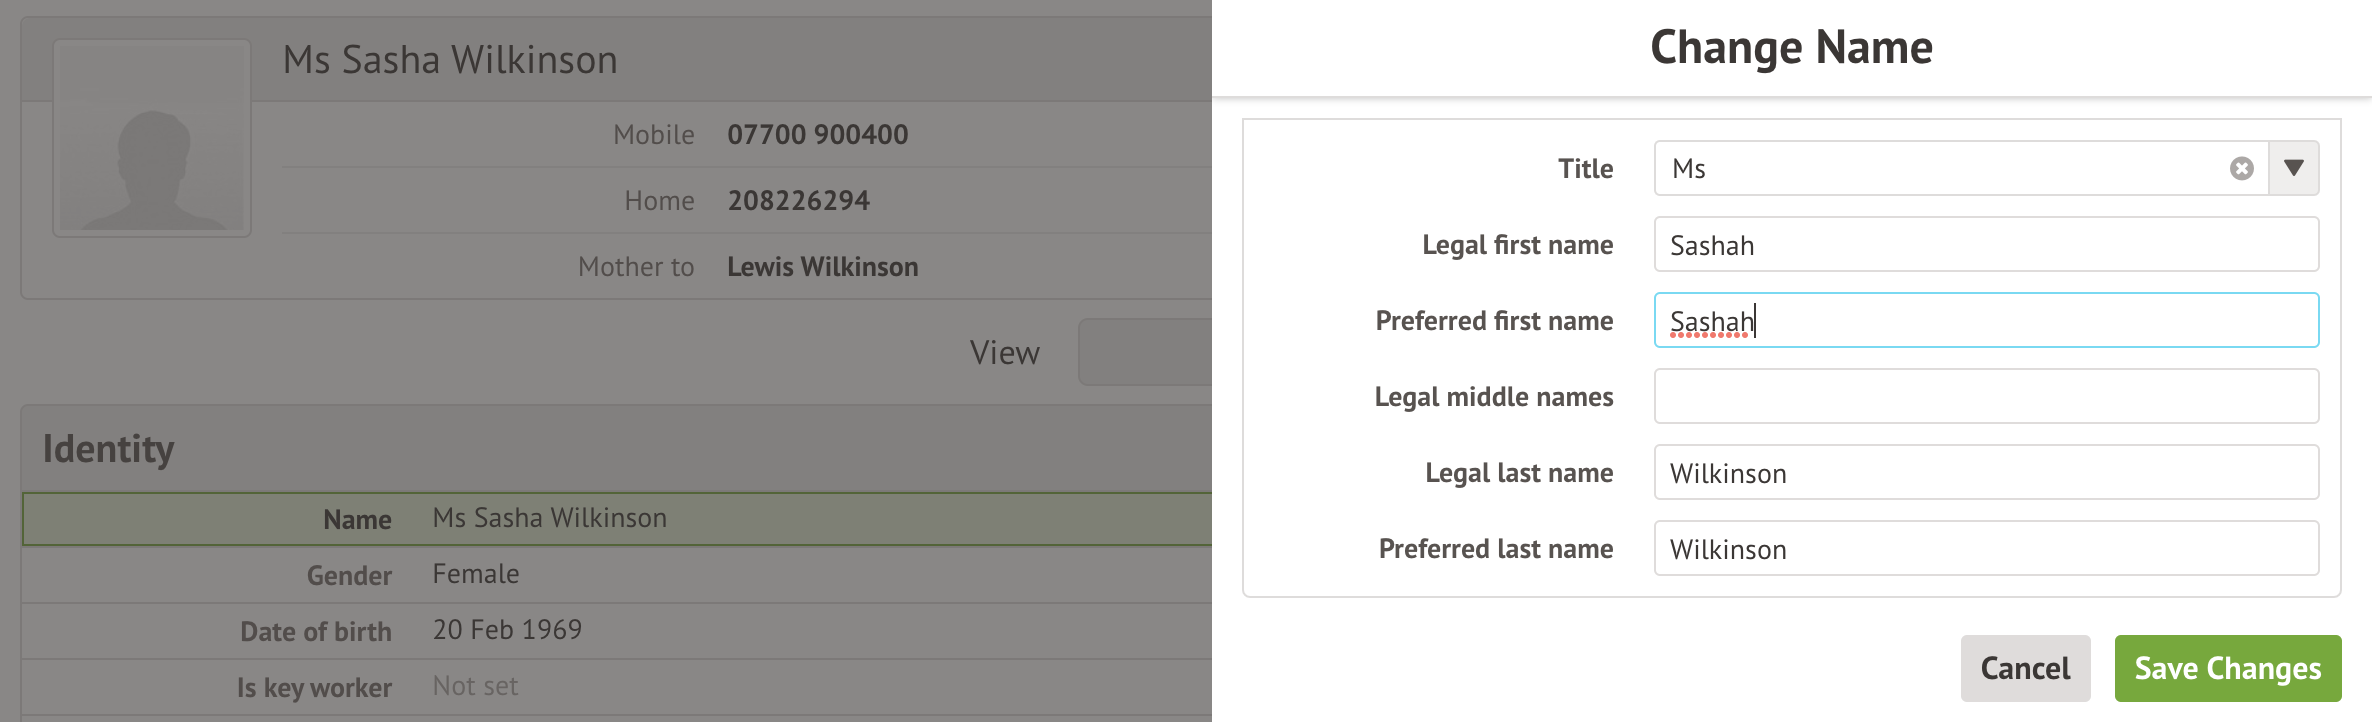Screen dimensions: 2372x722
Task: Open Lewis Wilkinson's profile link
Action: (822, 267)
